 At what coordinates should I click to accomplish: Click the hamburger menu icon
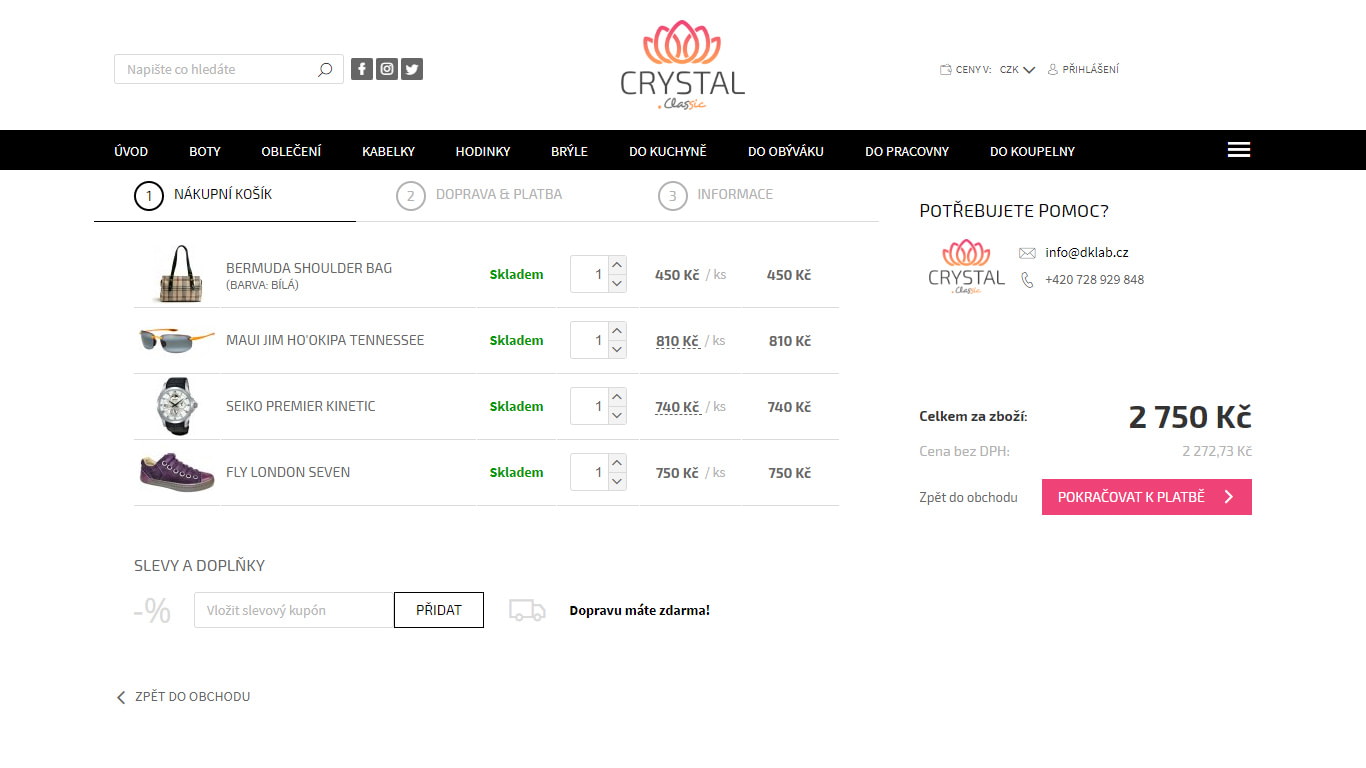pyautogui.click(x=1239, y=150)
